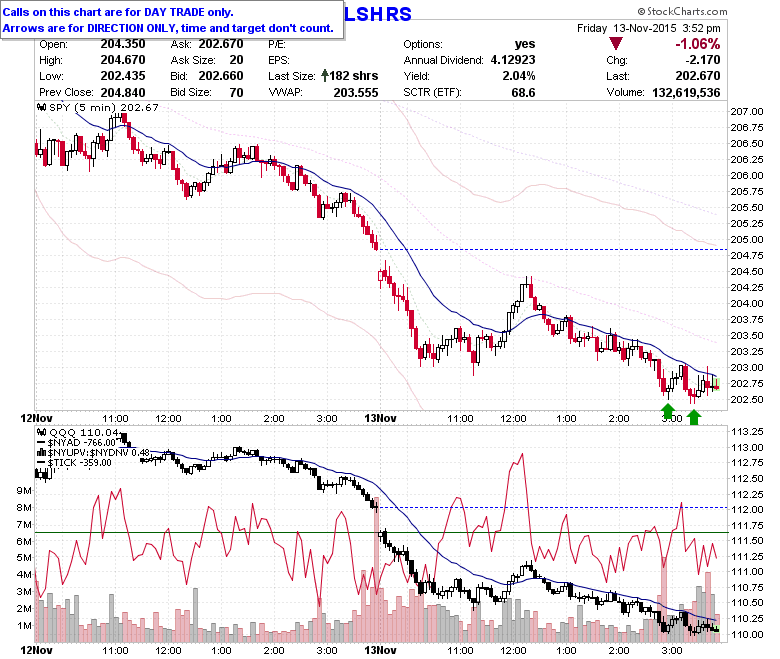Click the 112.00 label on QQQ axis
The height and width of the screenshot is (659, 780).
click(747, 509)
